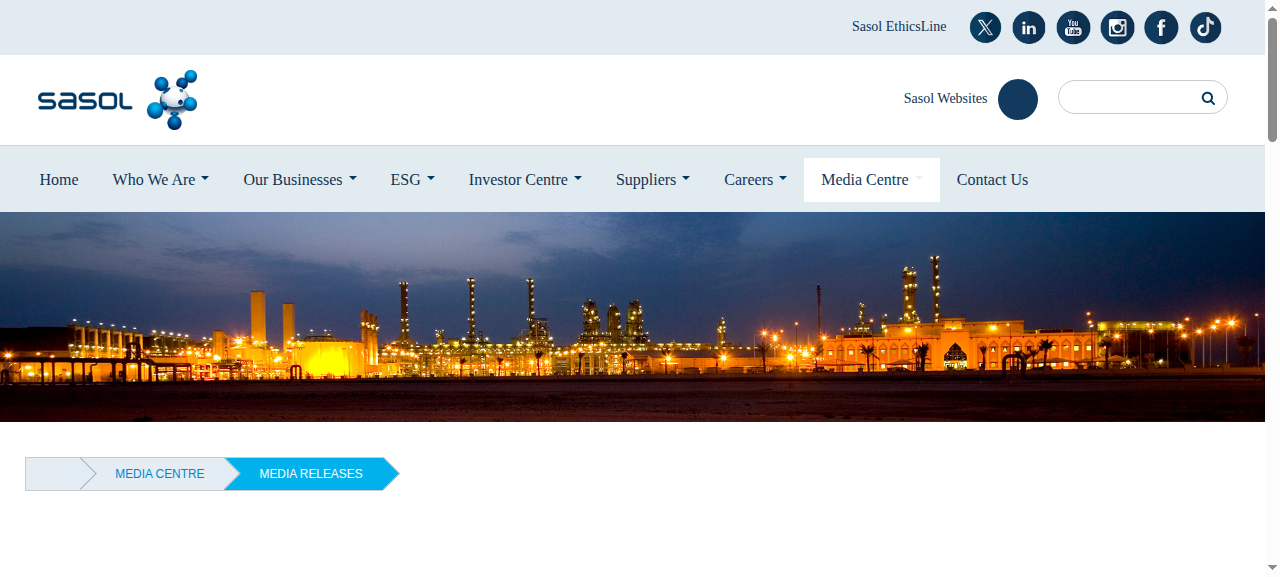
Task: Click the magnifier search icon
Action: 1208,98
